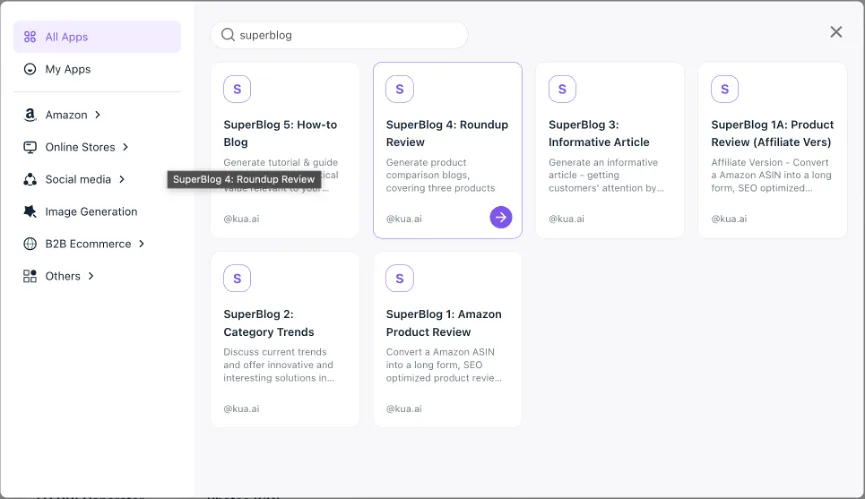Click the purple arrow on SuperBlog 4 card

501,217
